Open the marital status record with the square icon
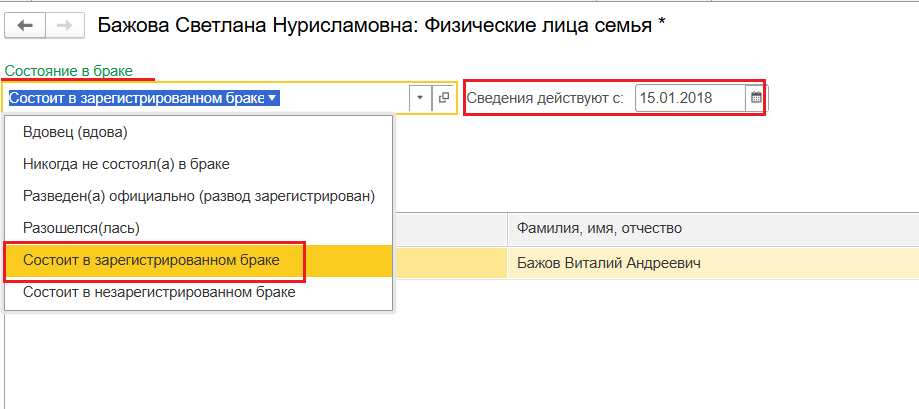 pos(444,98)
